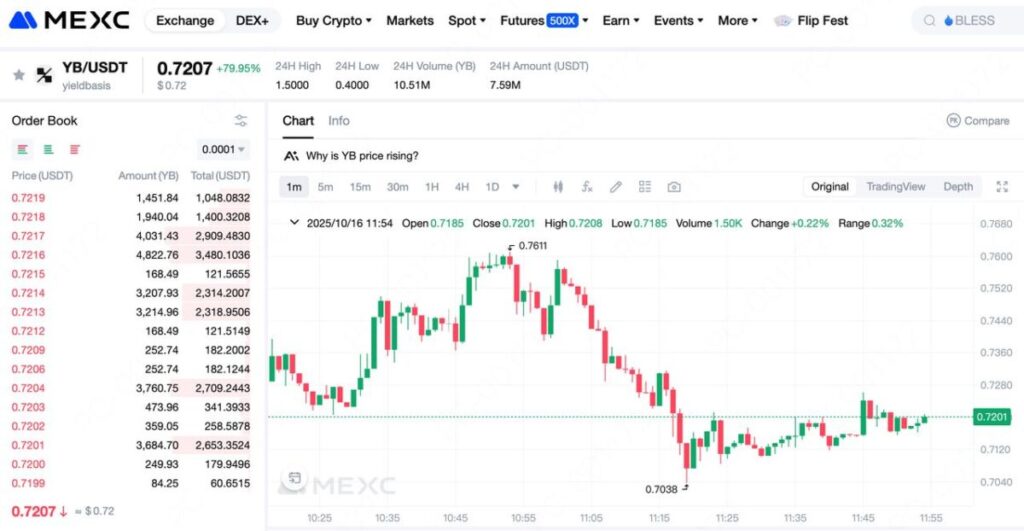Show sell orders only in order book
1024x531 pixels.
pyautogui.click(x=75, y=150)
